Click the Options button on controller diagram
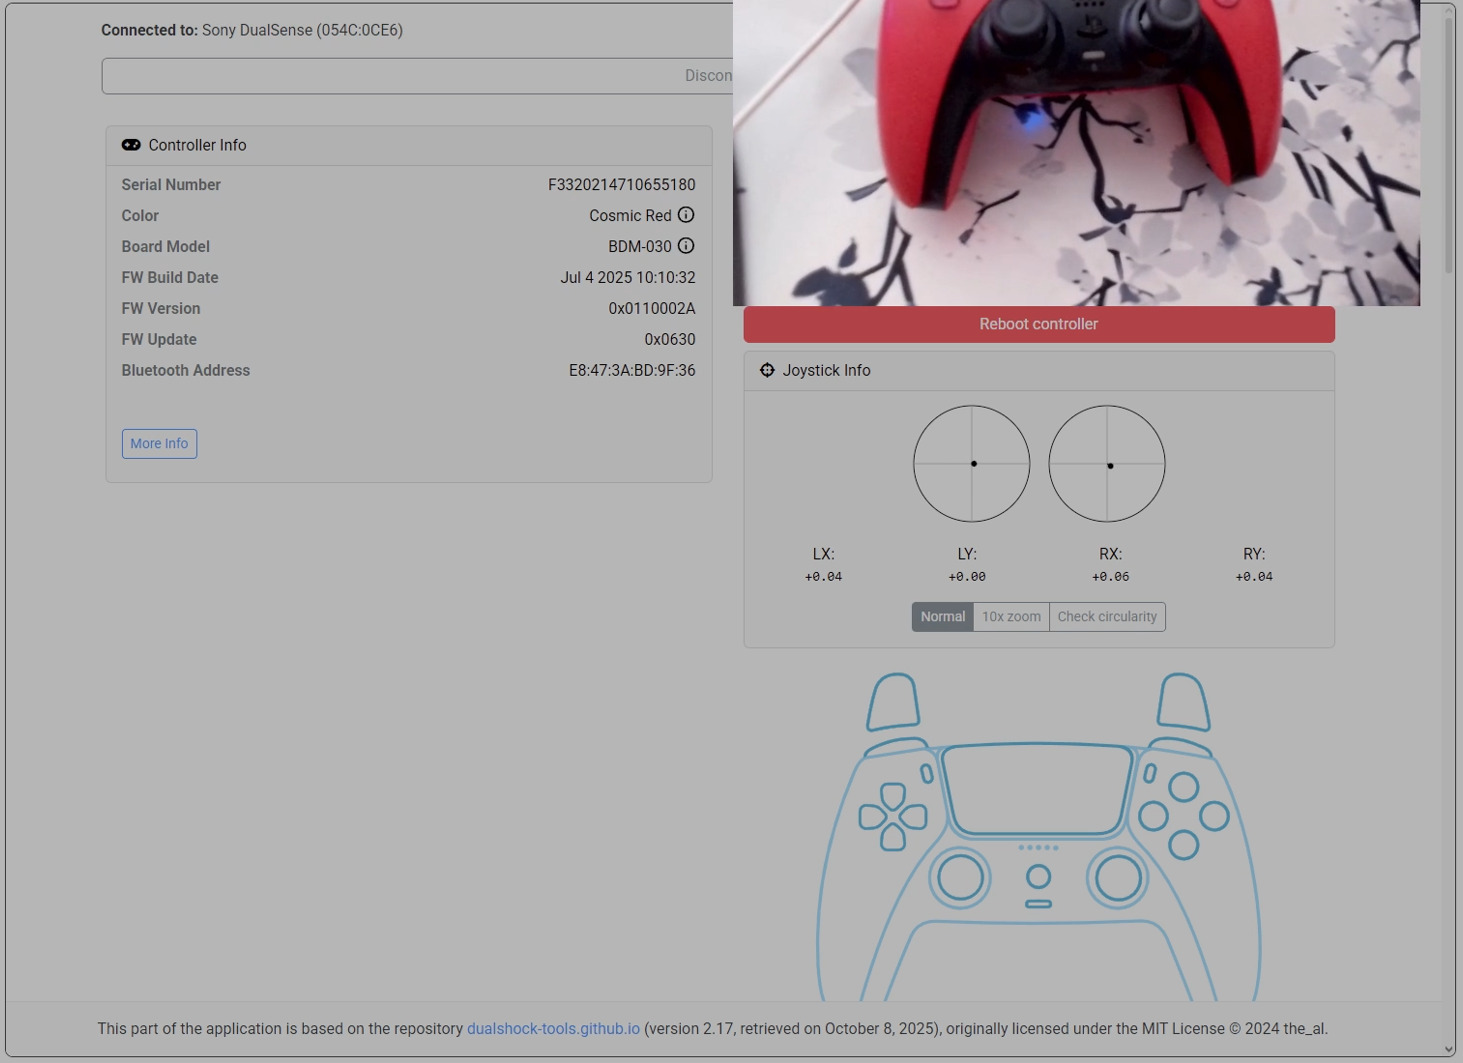The height and width of the screenshot is (1063, 1463). 1150,774
